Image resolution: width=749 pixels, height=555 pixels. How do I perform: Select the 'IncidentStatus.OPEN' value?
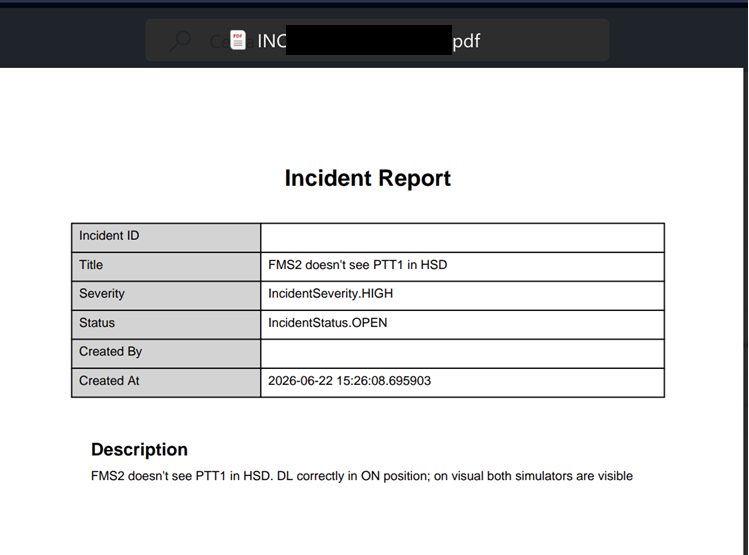tap(328, 323)
